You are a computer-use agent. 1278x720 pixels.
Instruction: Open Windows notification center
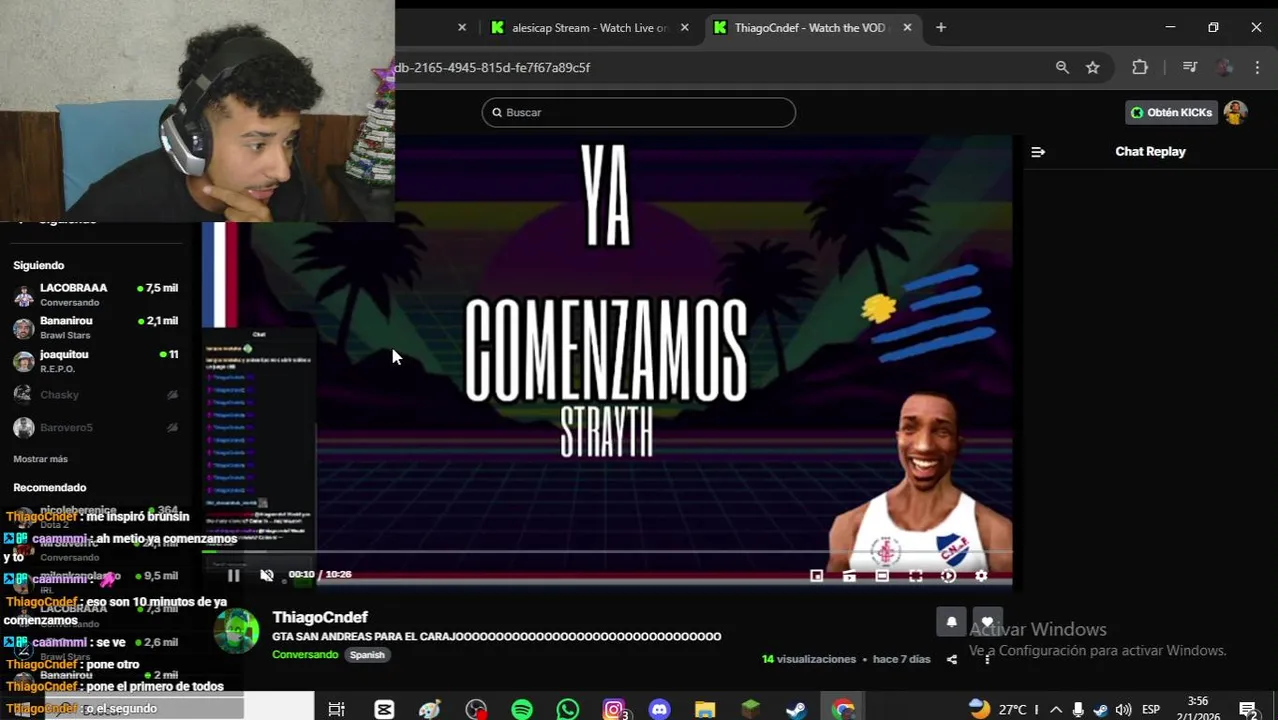[x=1248, y=709]
